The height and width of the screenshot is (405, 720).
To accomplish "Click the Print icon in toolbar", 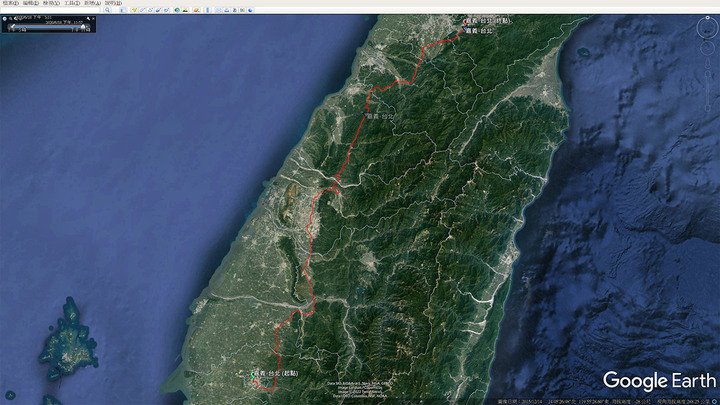I will 227,10.
